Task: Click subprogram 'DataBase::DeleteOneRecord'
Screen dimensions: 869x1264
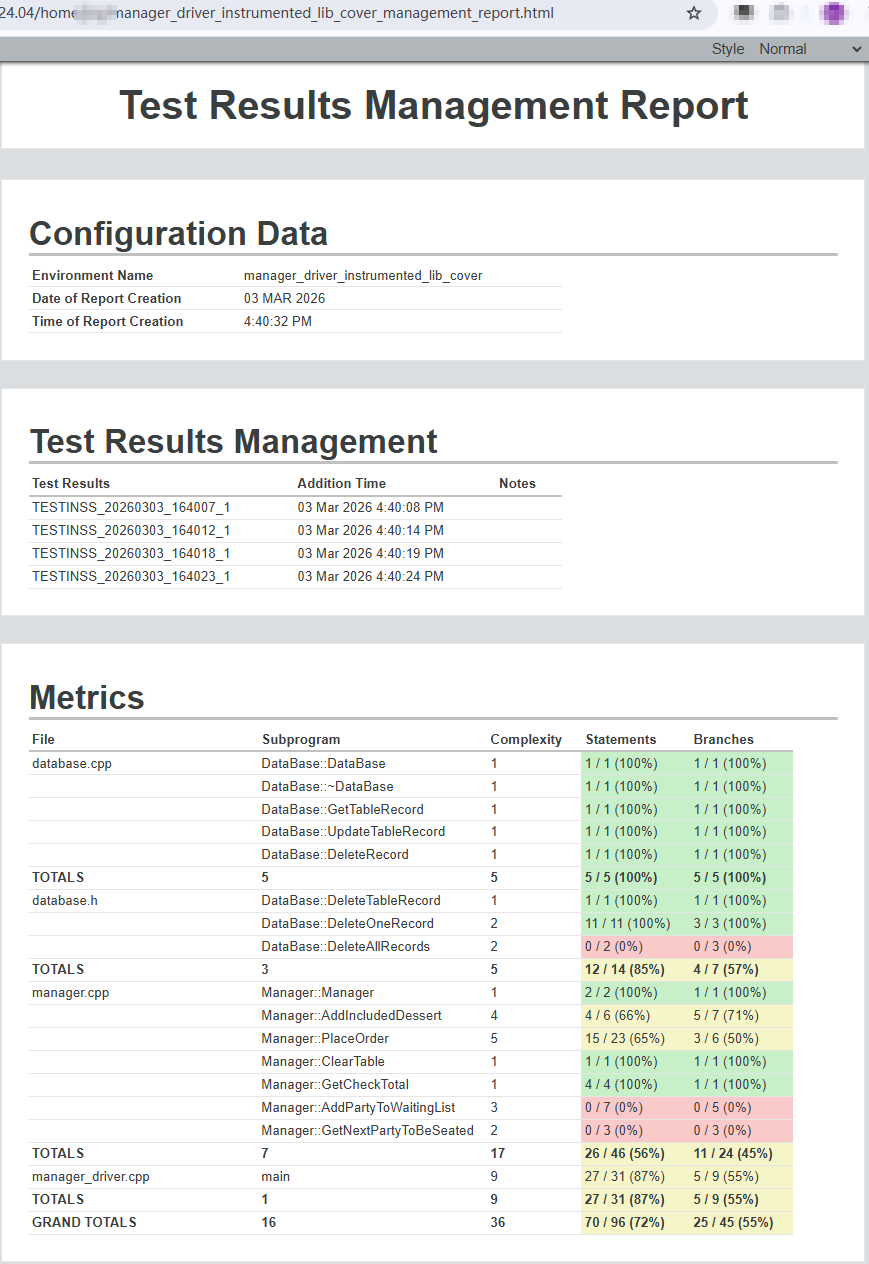Action: [x=348, y=923]
